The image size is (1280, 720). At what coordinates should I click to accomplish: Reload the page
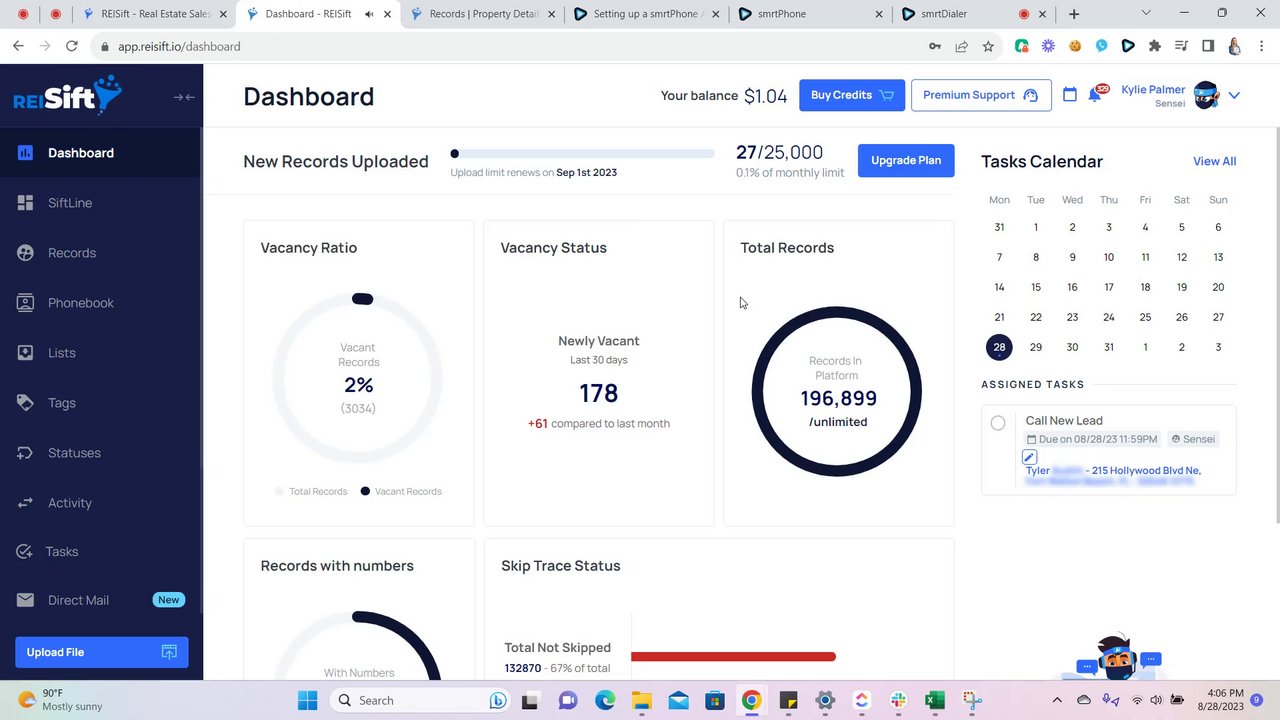(x=72, y=46)
